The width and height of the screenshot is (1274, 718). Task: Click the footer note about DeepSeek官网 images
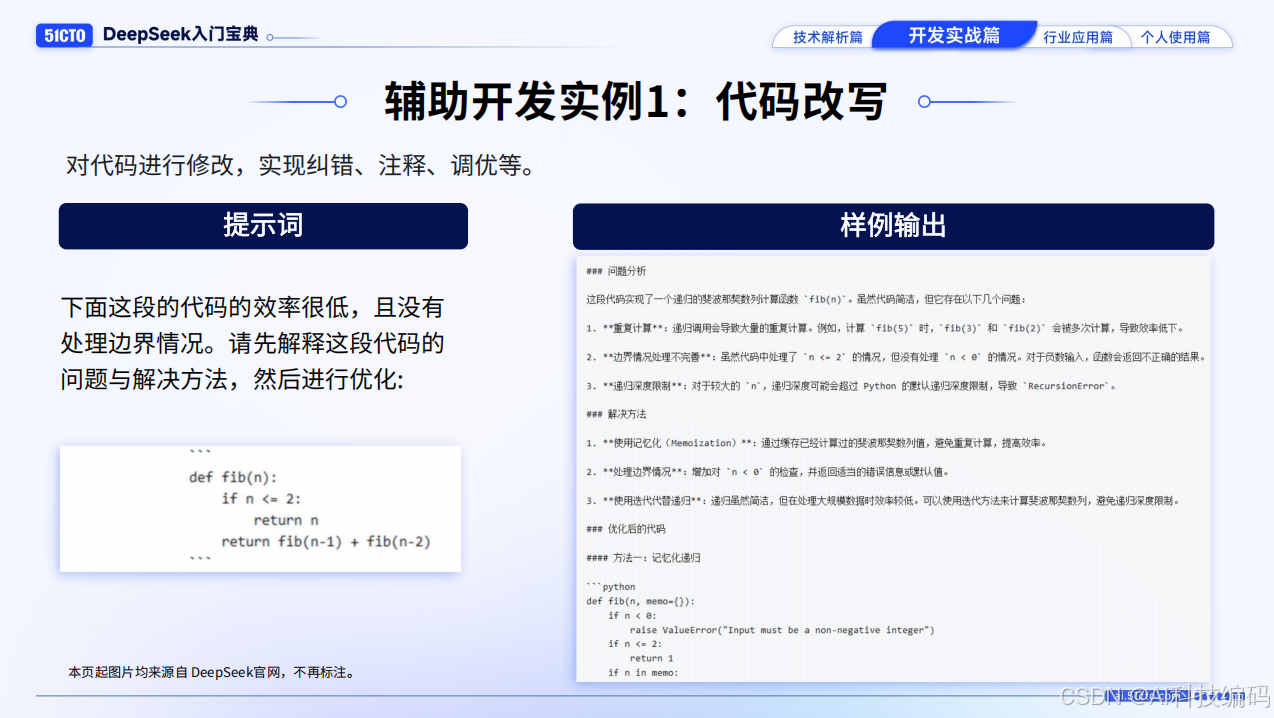pos(211,672)
